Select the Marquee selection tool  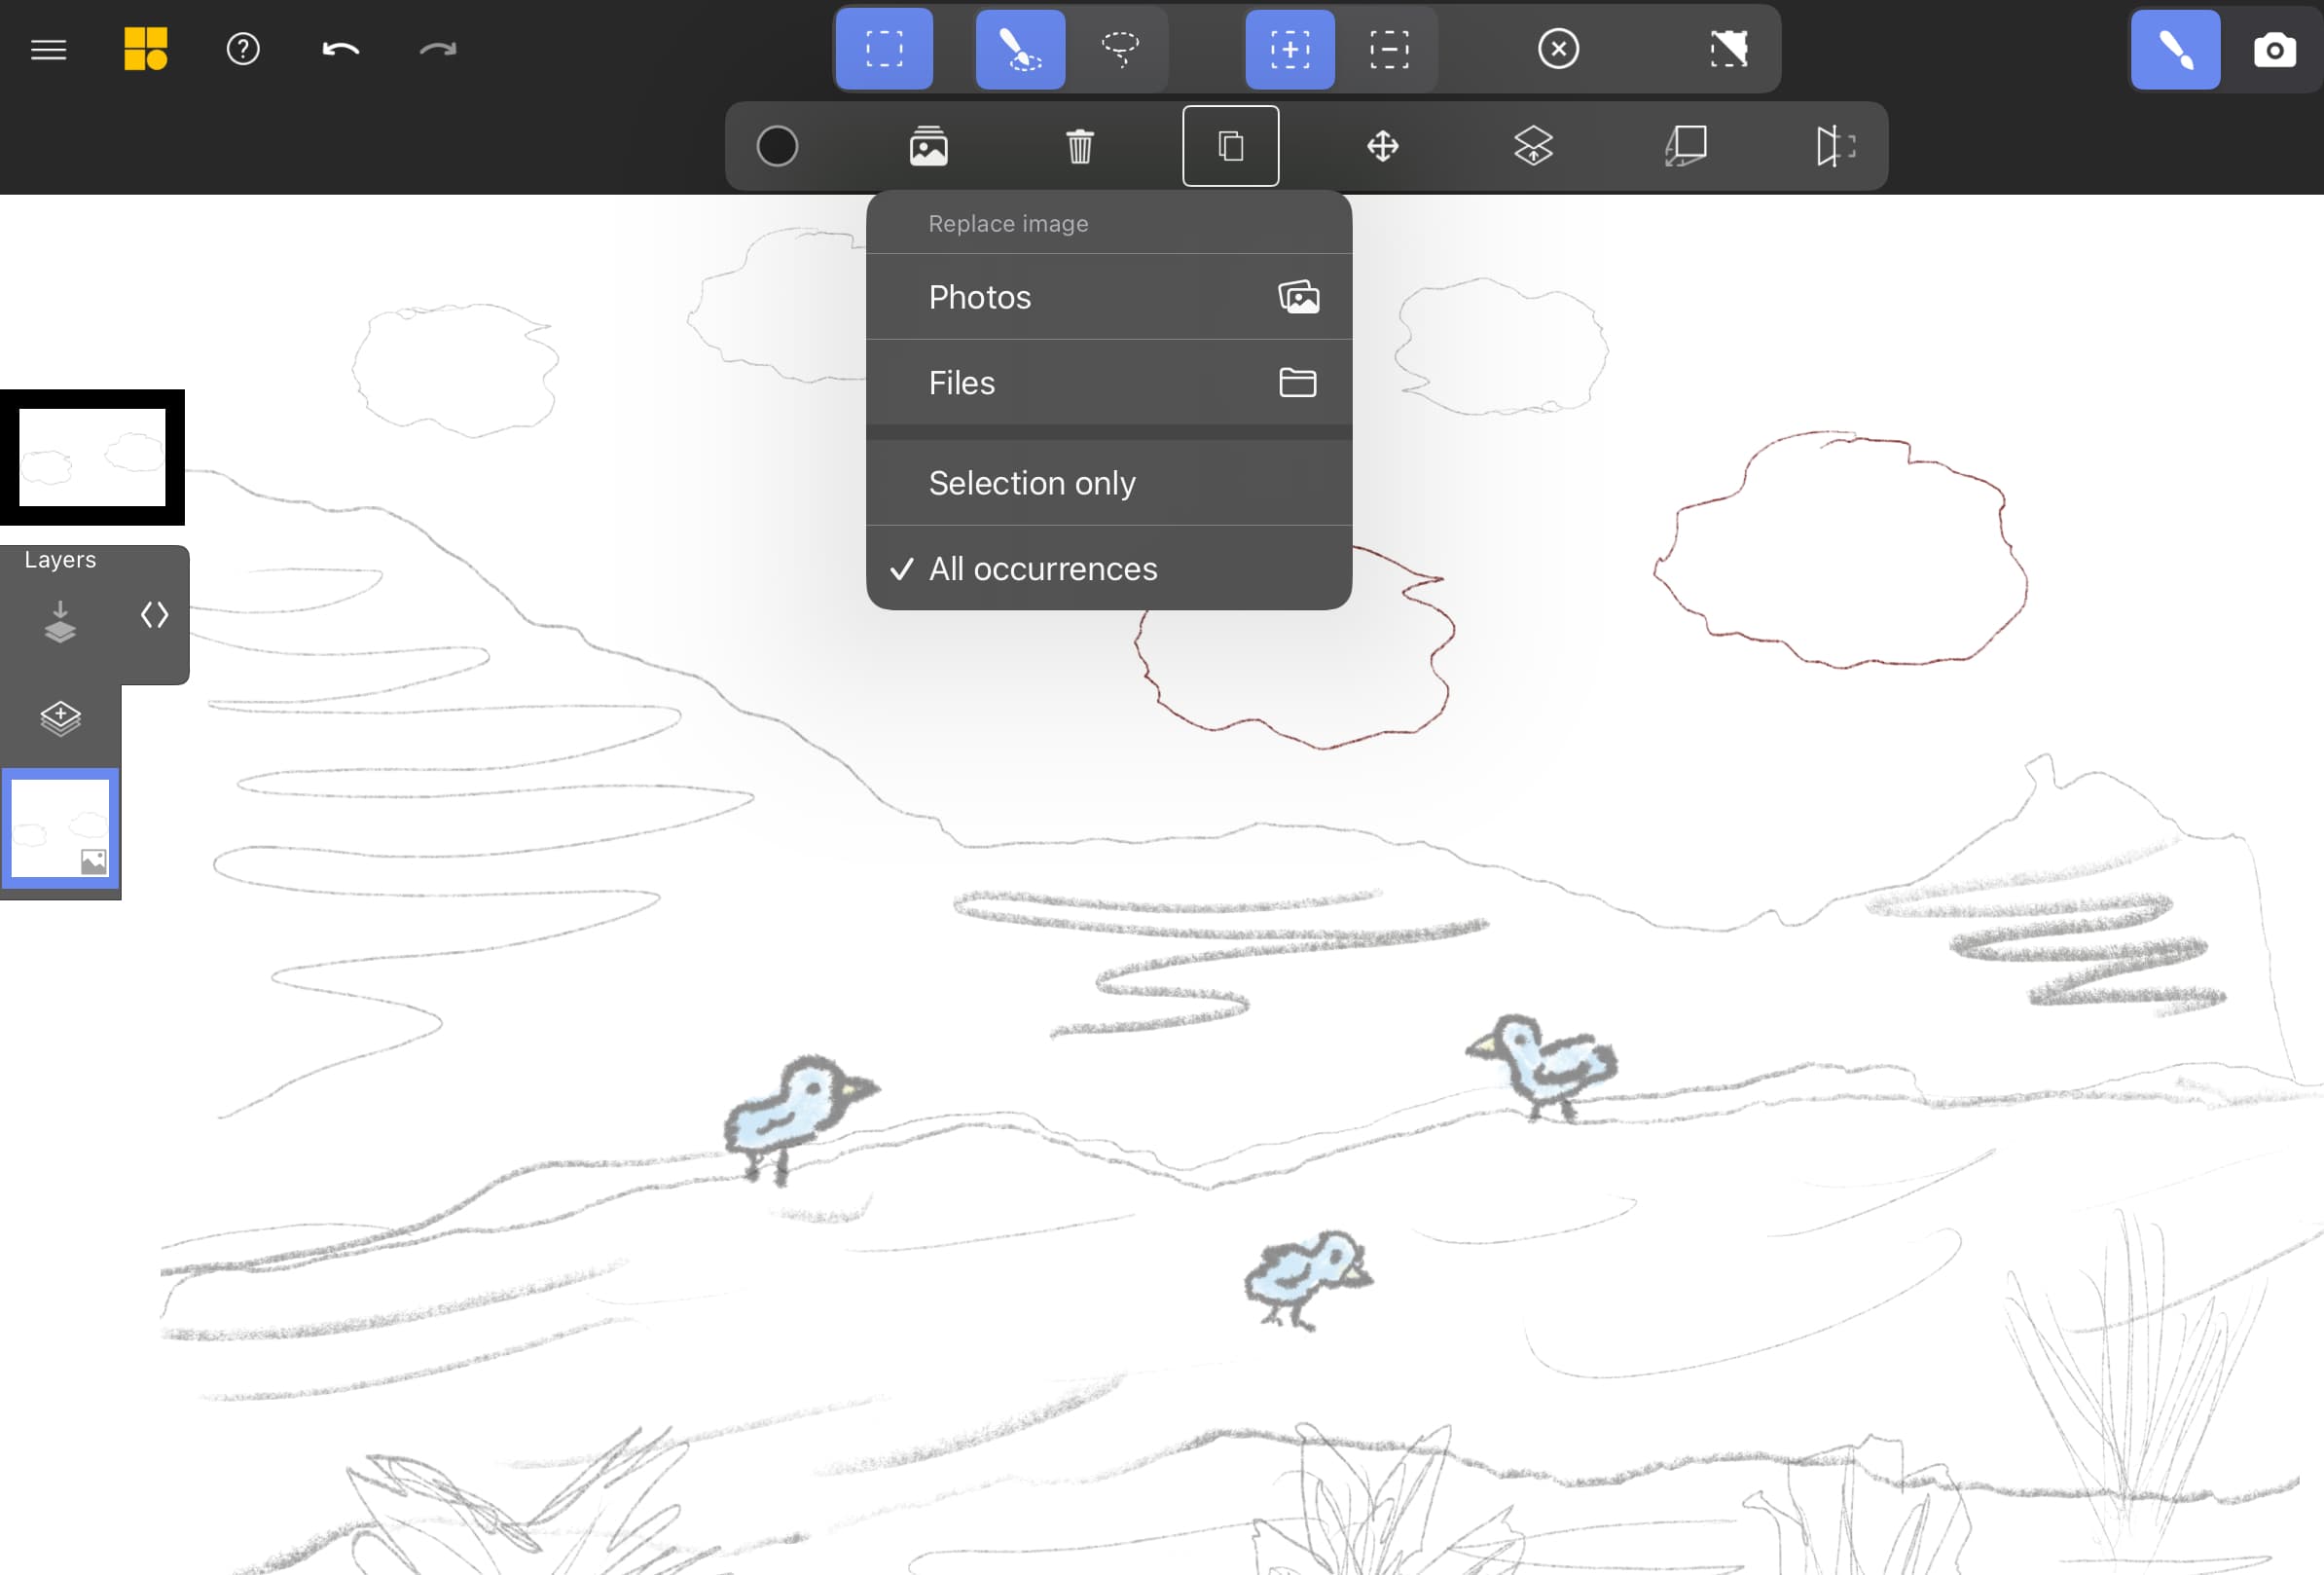[884, 48]
